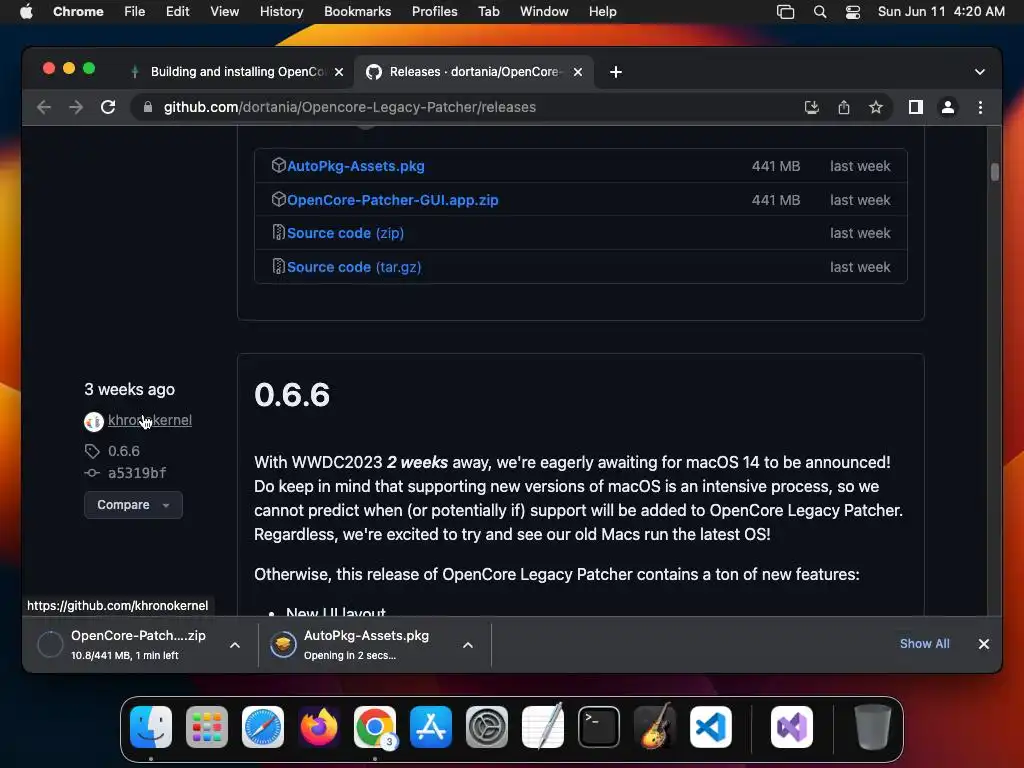Expand tab search chevron
This screenshot has height=768, width=1024.
tap(980, 72)
